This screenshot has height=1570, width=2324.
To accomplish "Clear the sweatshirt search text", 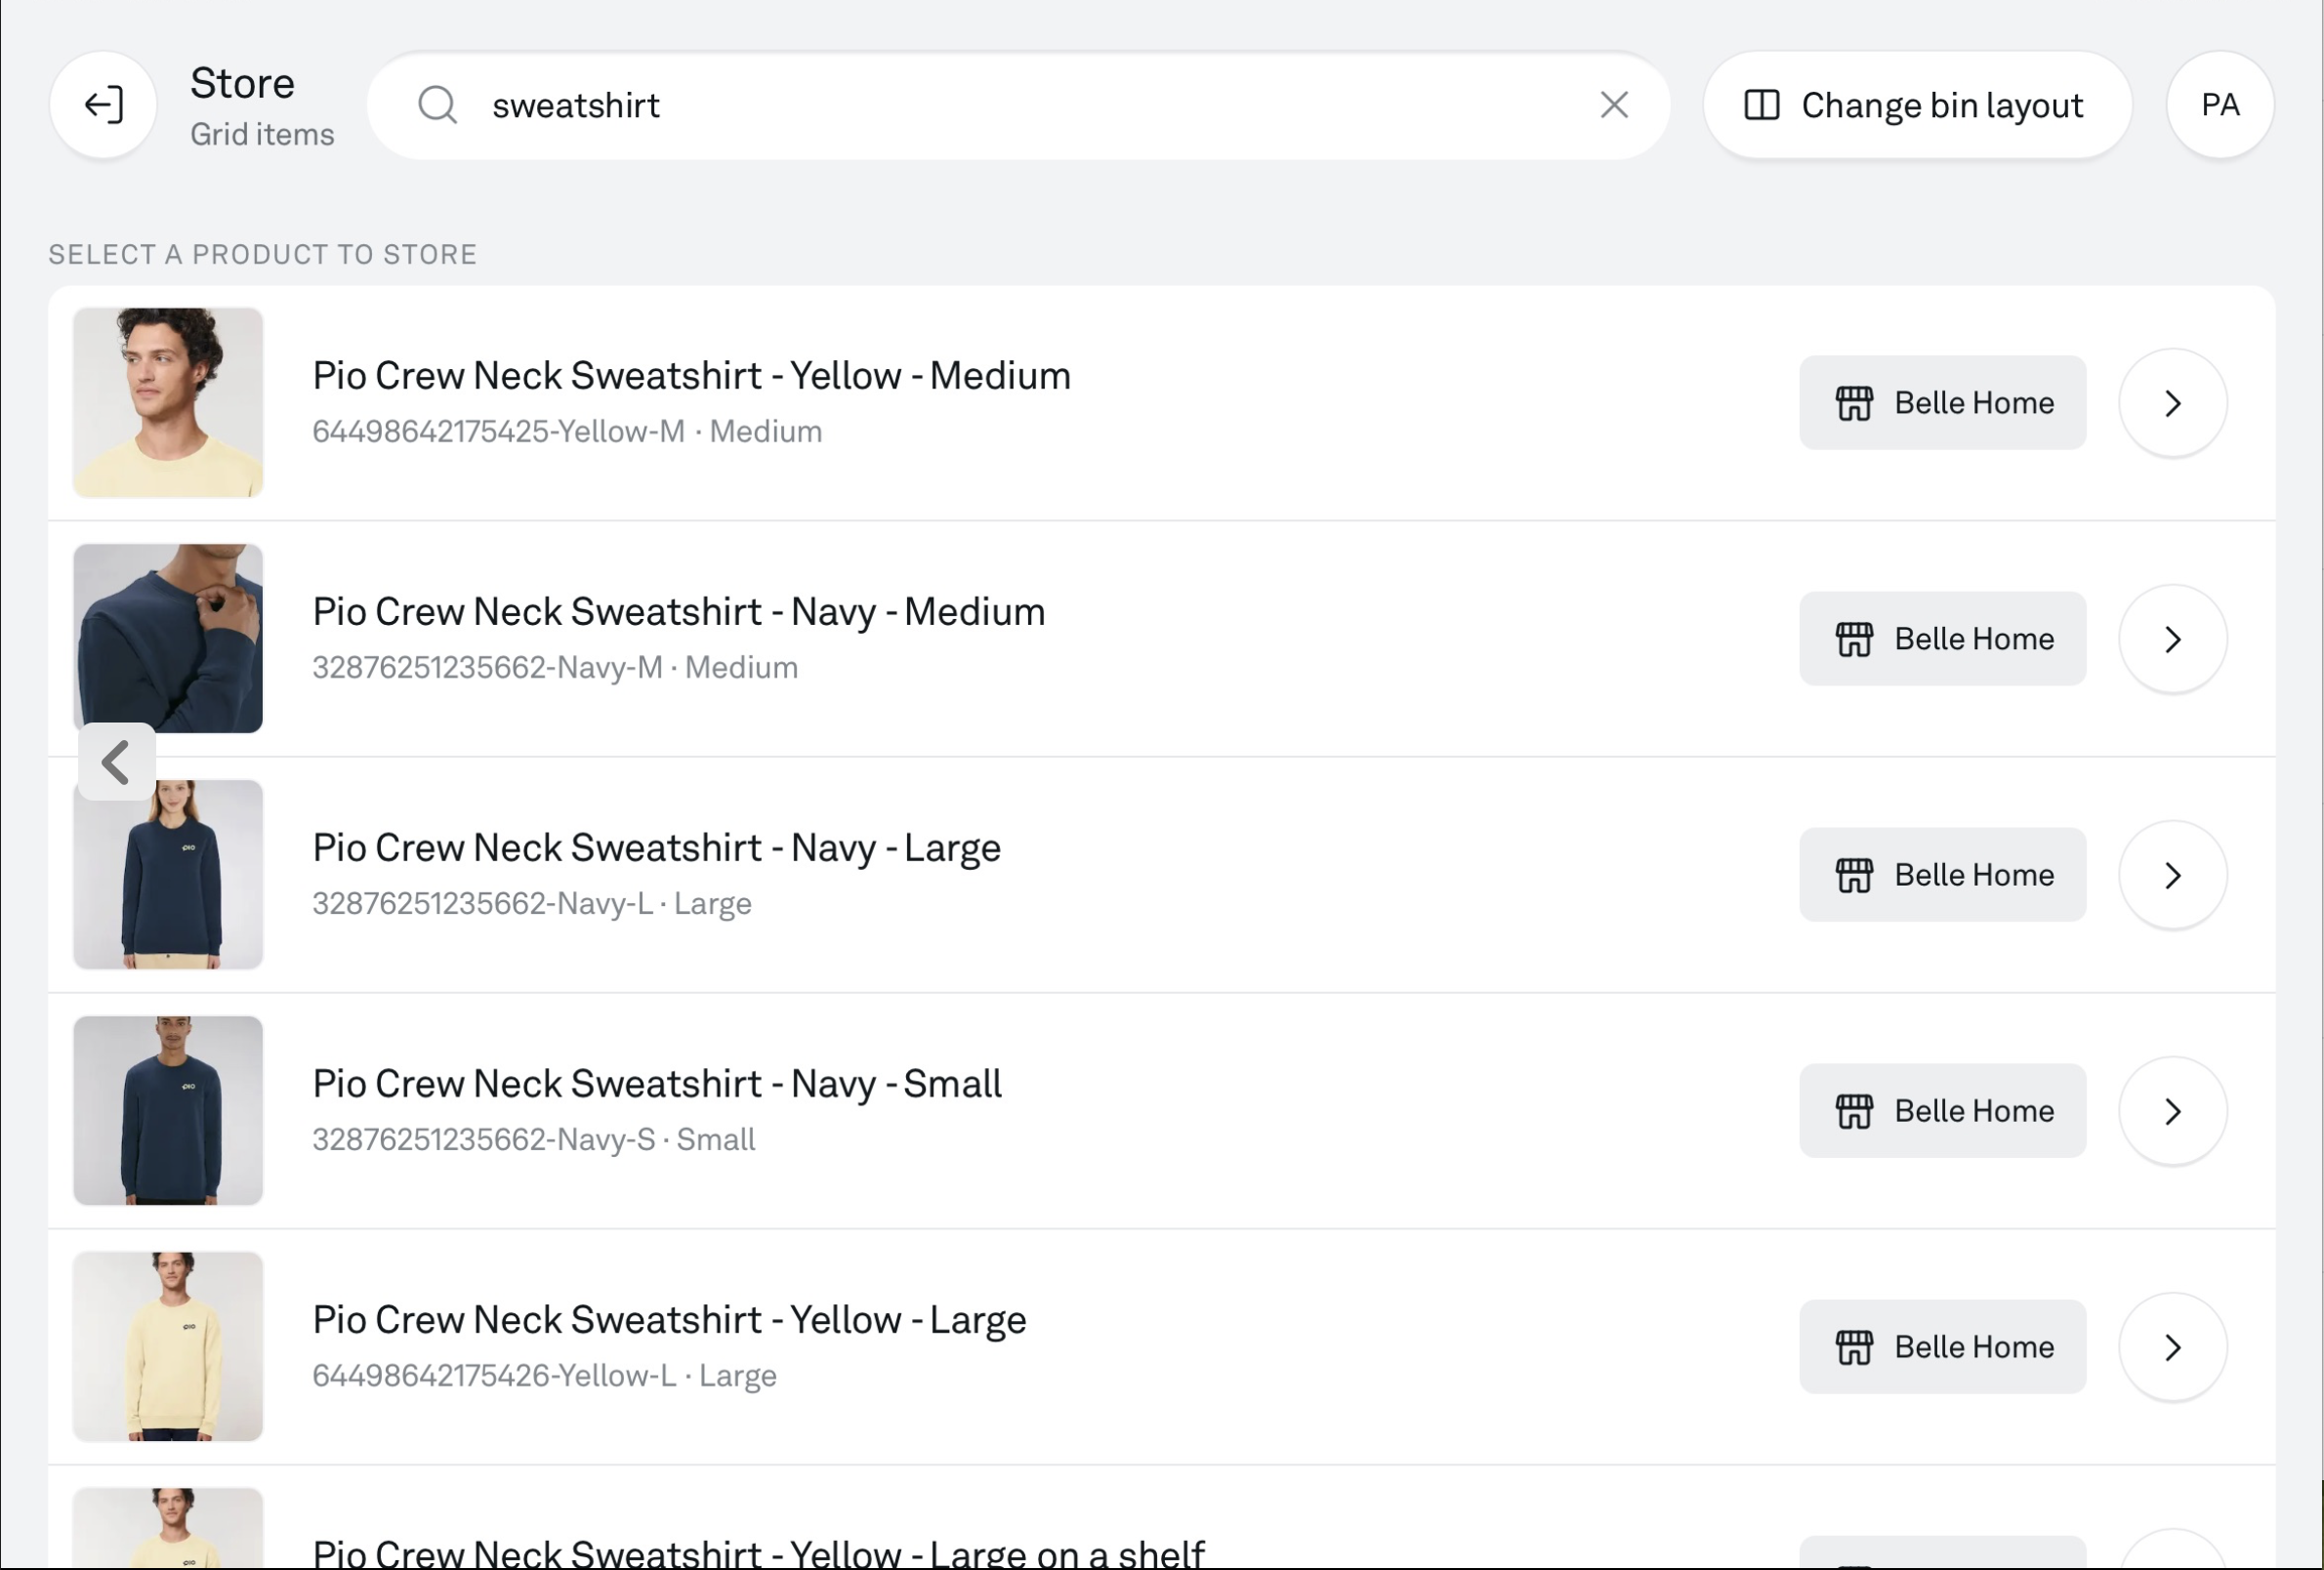I will [1613, 105].
